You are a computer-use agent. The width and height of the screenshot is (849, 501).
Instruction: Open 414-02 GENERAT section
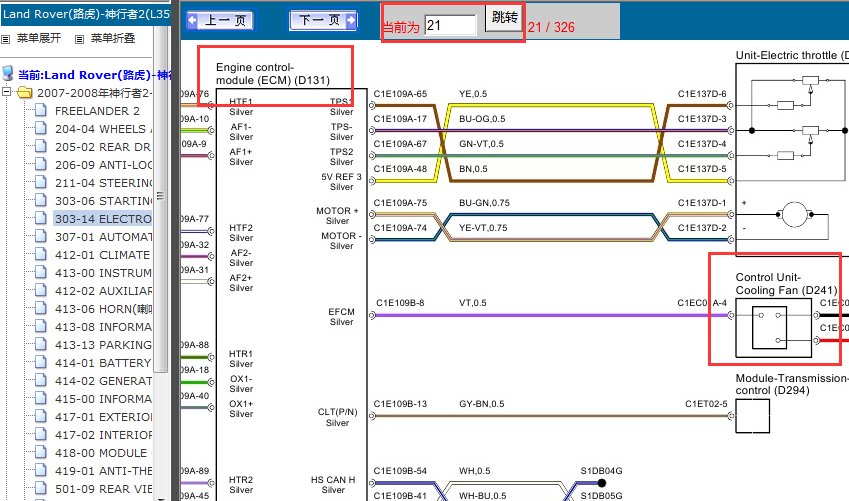pyautogui.click(x=103, y=381)
